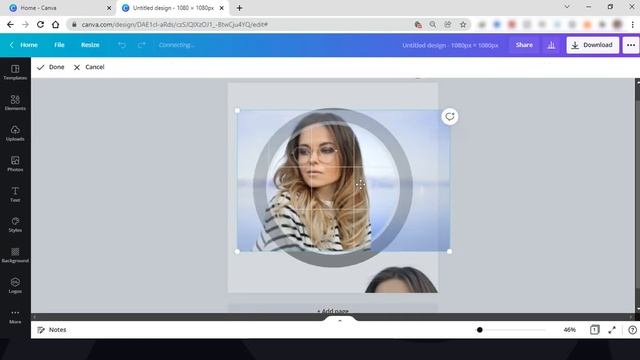Click the rotate handle beside the image
The height and width of the screenshot is (360, 640).
(449, 117)
